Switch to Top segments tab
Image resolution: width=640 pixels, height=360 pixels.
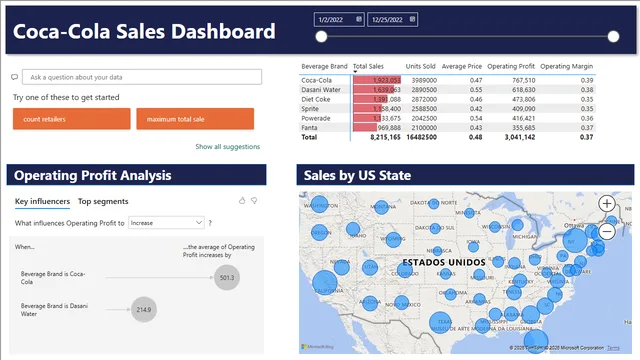point(103,201)
